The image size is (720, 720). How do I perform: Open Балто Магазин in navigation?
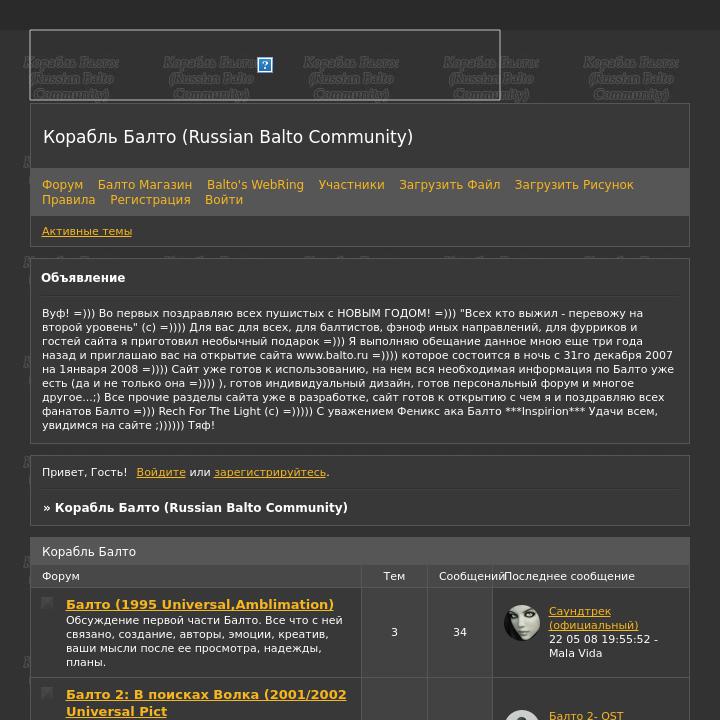coord(145,185)
